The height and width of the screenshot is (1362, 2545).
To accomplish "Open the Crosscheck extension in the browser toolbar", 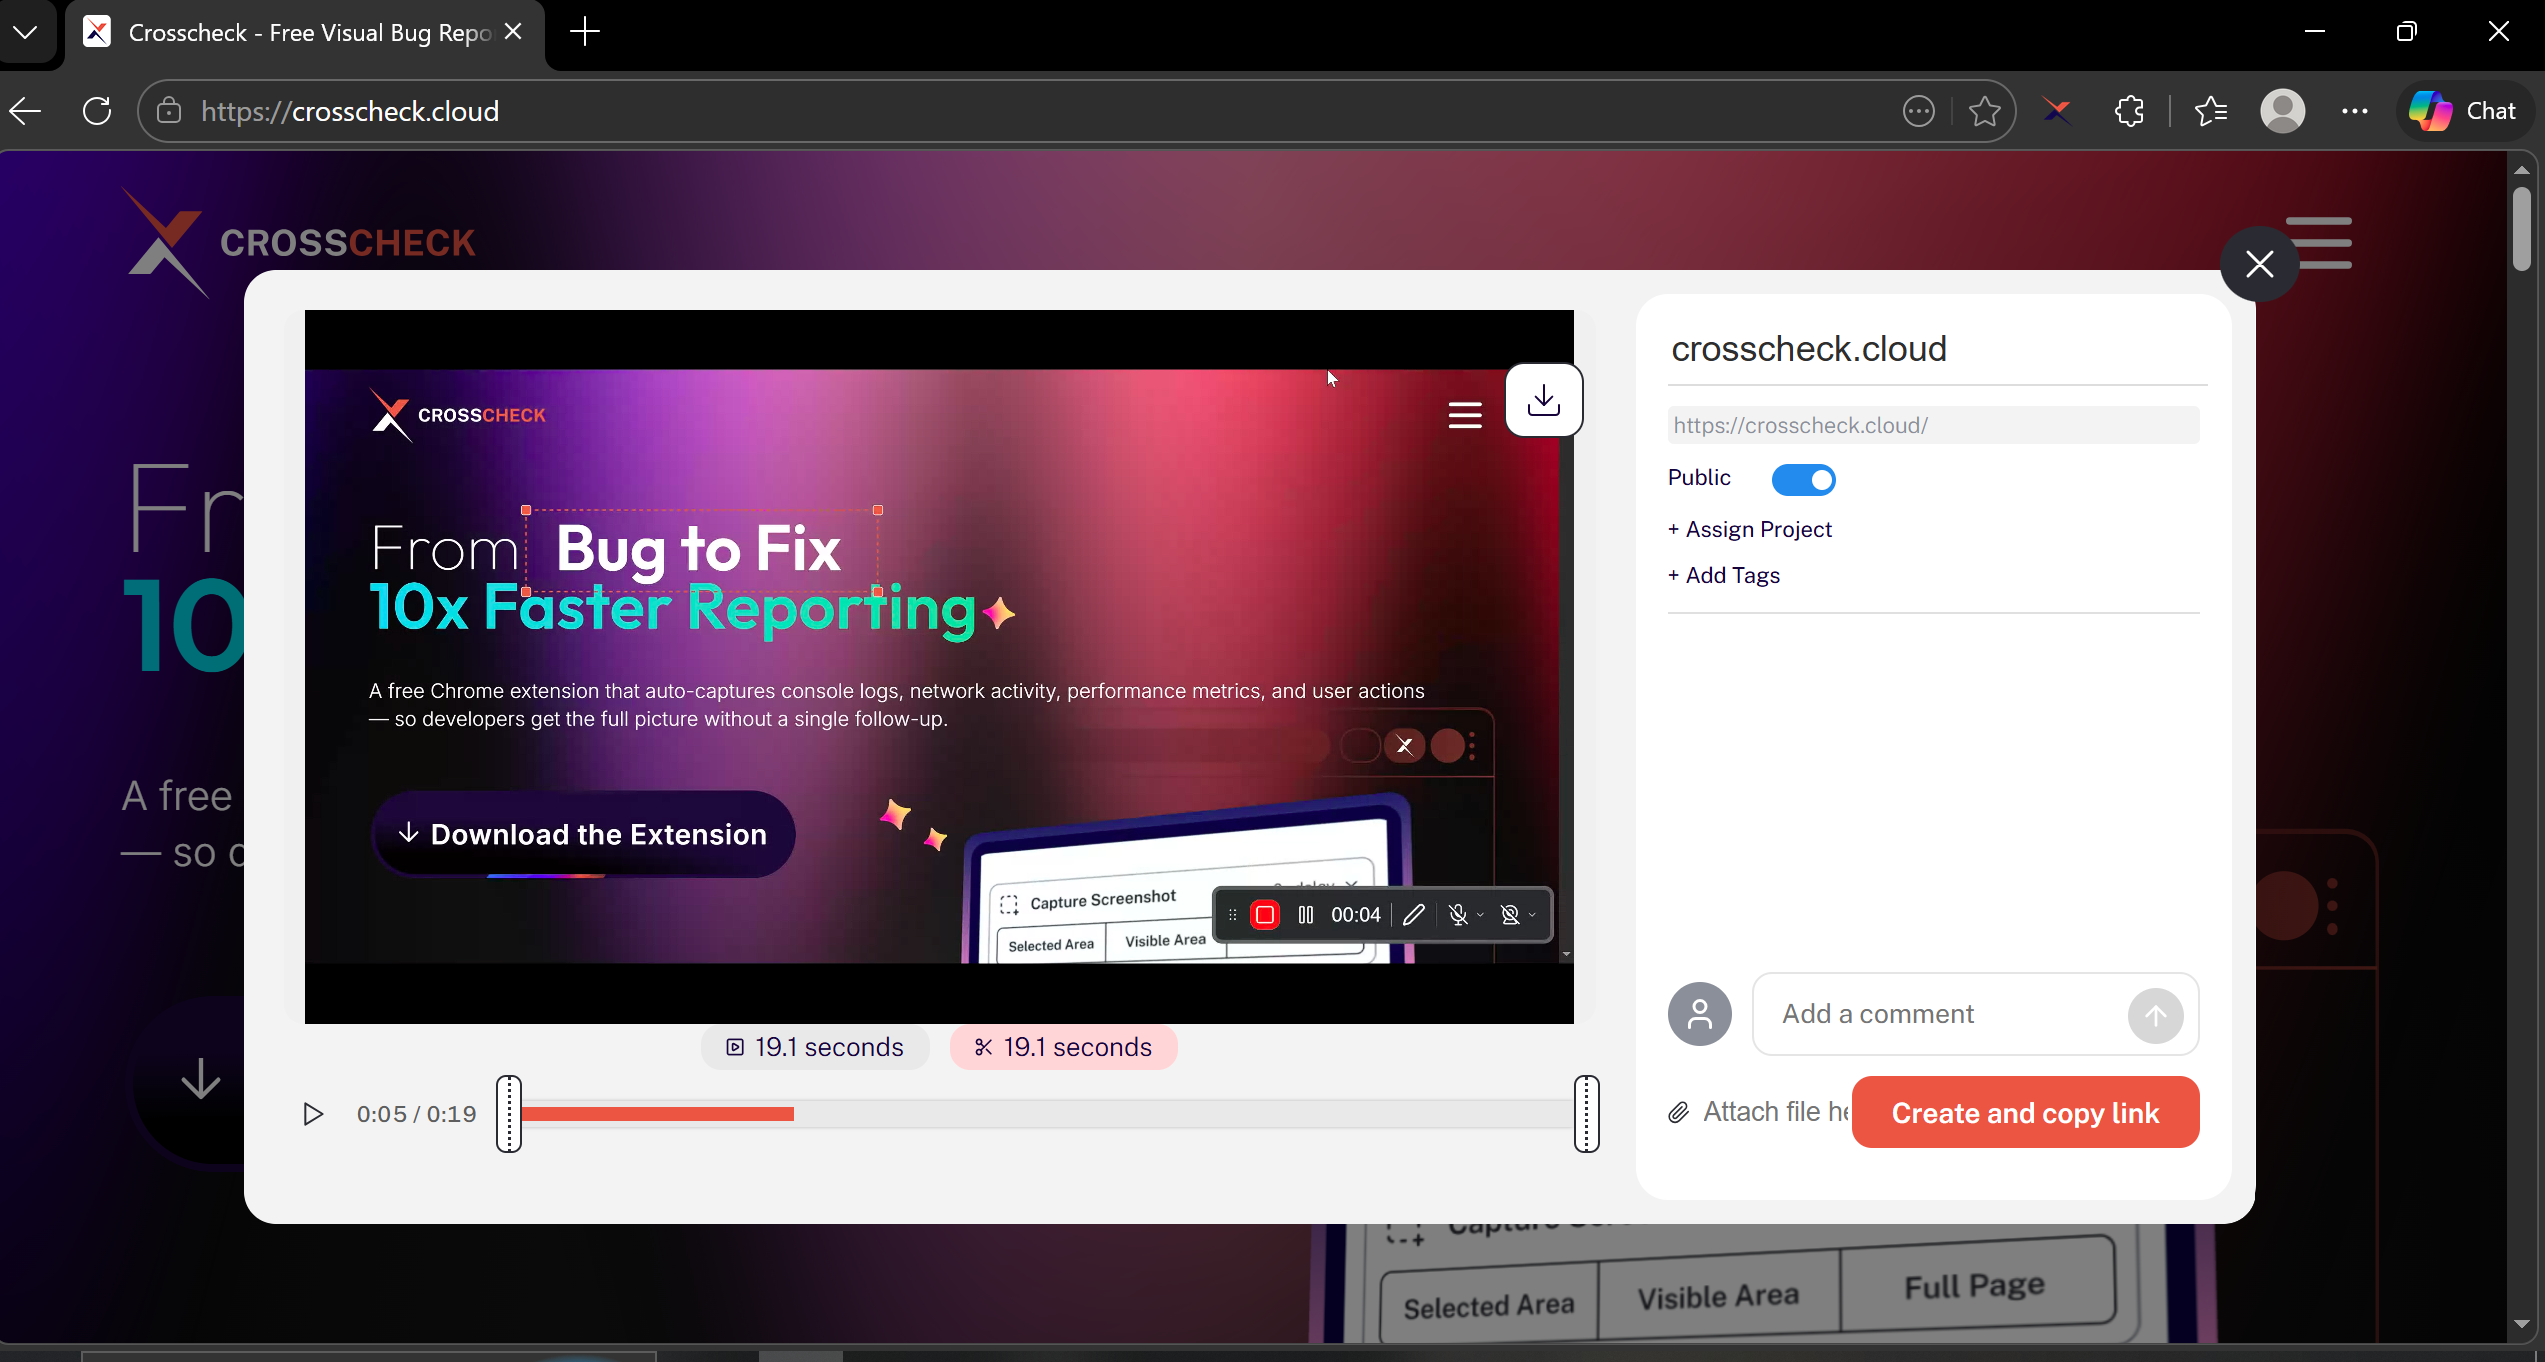I will [2056, 111].
